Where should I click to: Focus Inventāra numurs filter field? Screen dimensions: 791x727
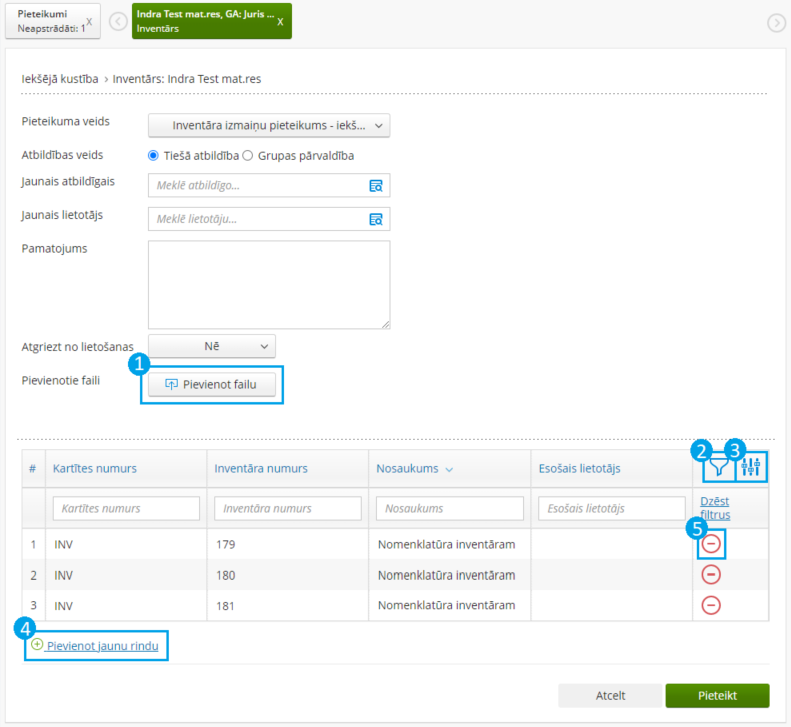288,509
